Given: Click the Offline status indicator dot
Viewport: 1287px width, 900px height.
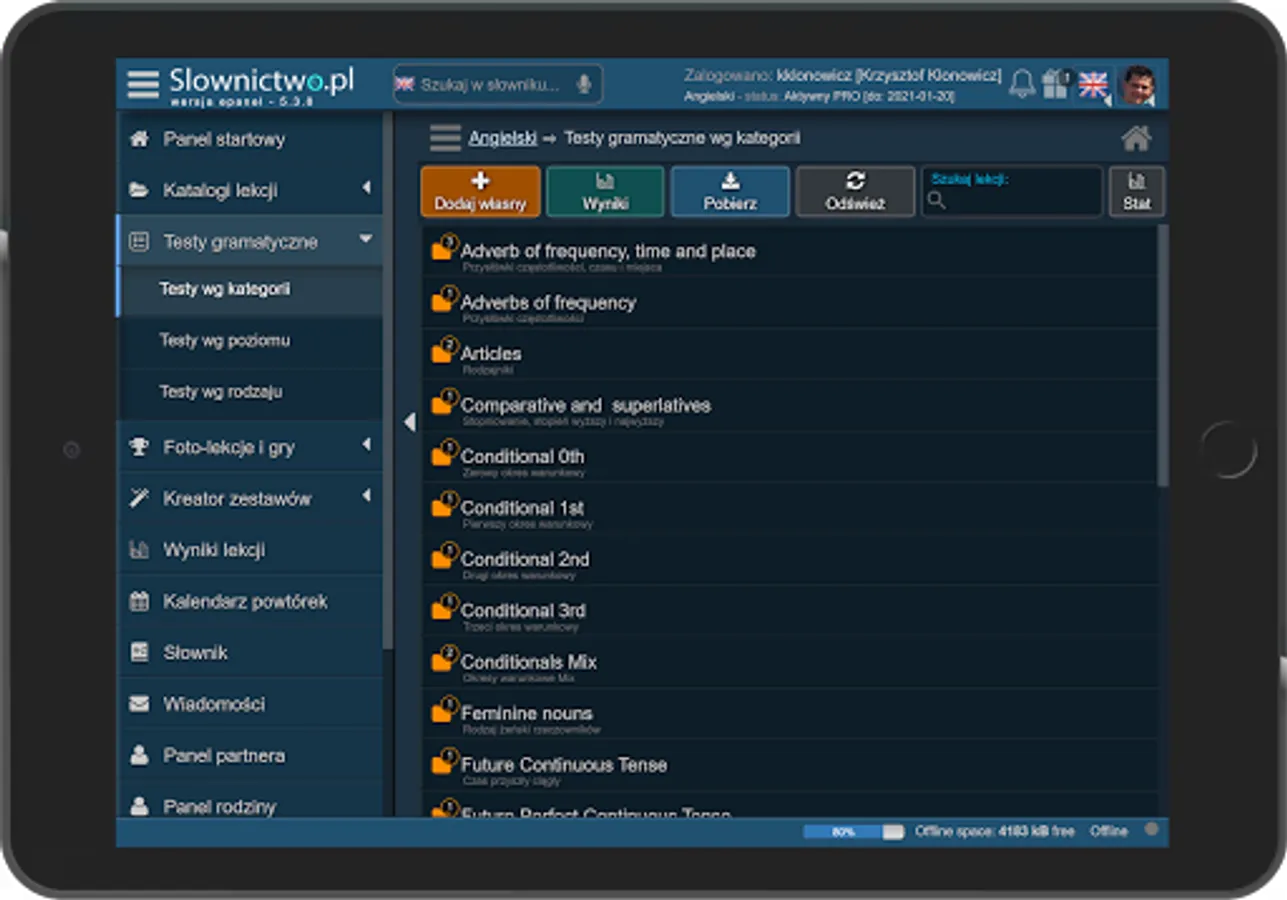Looking at the screenshot, I should click(x=1152, y=829).
